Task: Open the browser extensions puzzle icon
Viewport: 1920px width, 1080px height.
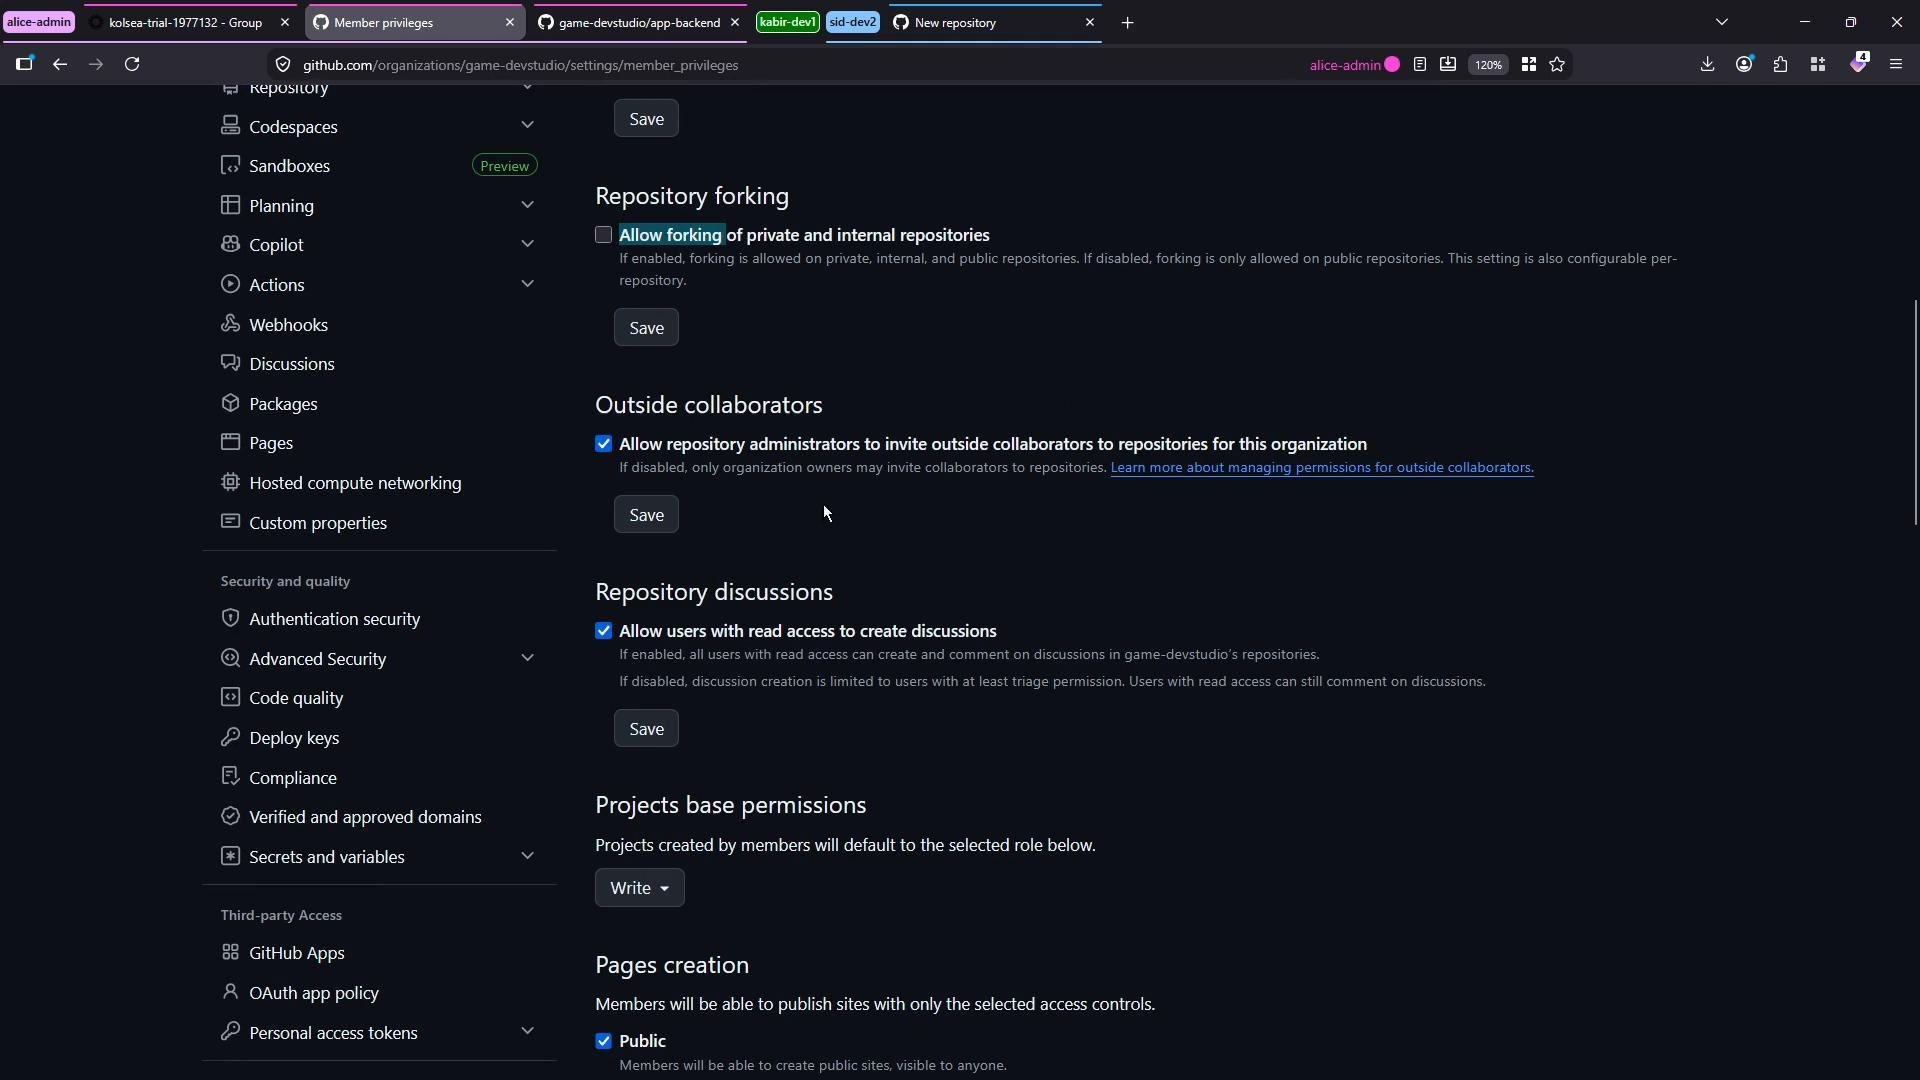Action: point(1781,65)
